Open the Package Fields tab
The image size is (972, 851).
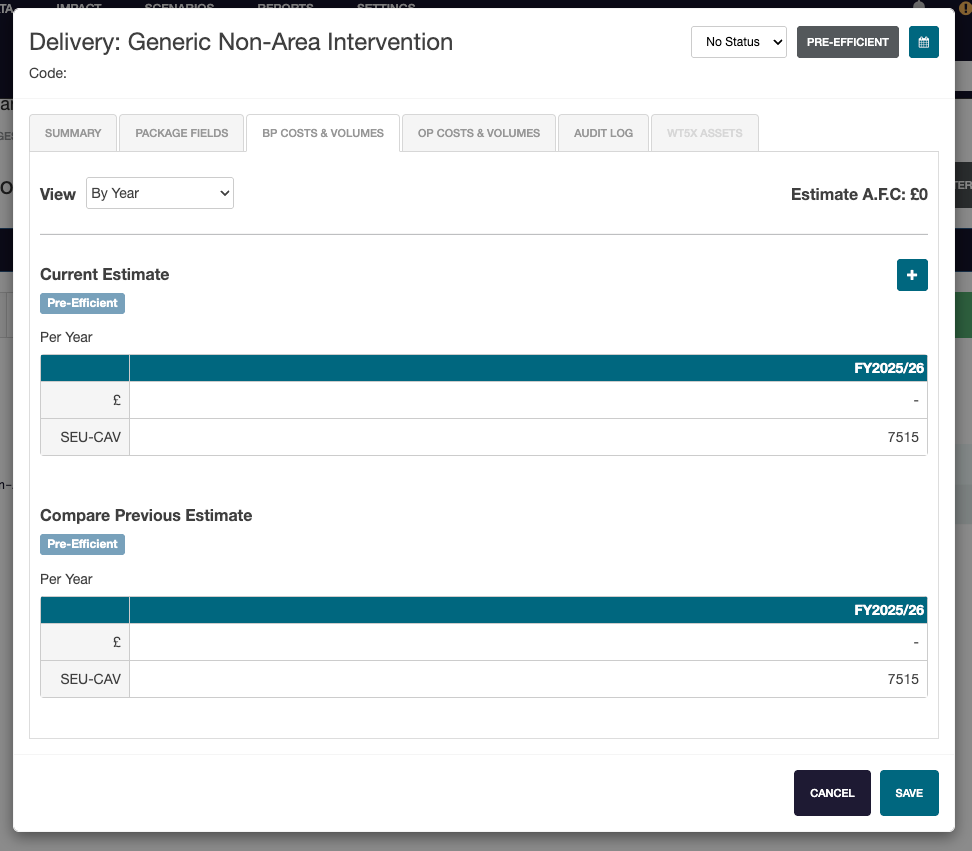pos(182,133)
